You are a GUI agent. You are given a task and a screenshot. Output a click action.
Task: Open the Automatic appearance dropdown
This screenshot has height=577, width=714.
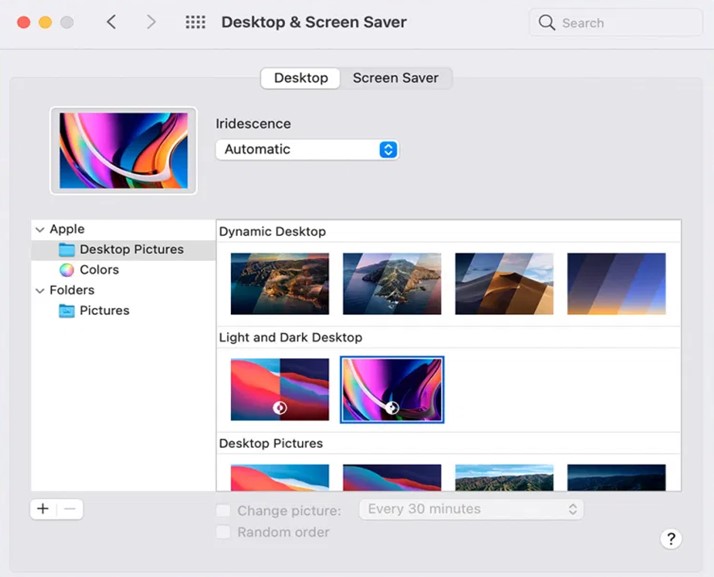(x=307, y=149)
